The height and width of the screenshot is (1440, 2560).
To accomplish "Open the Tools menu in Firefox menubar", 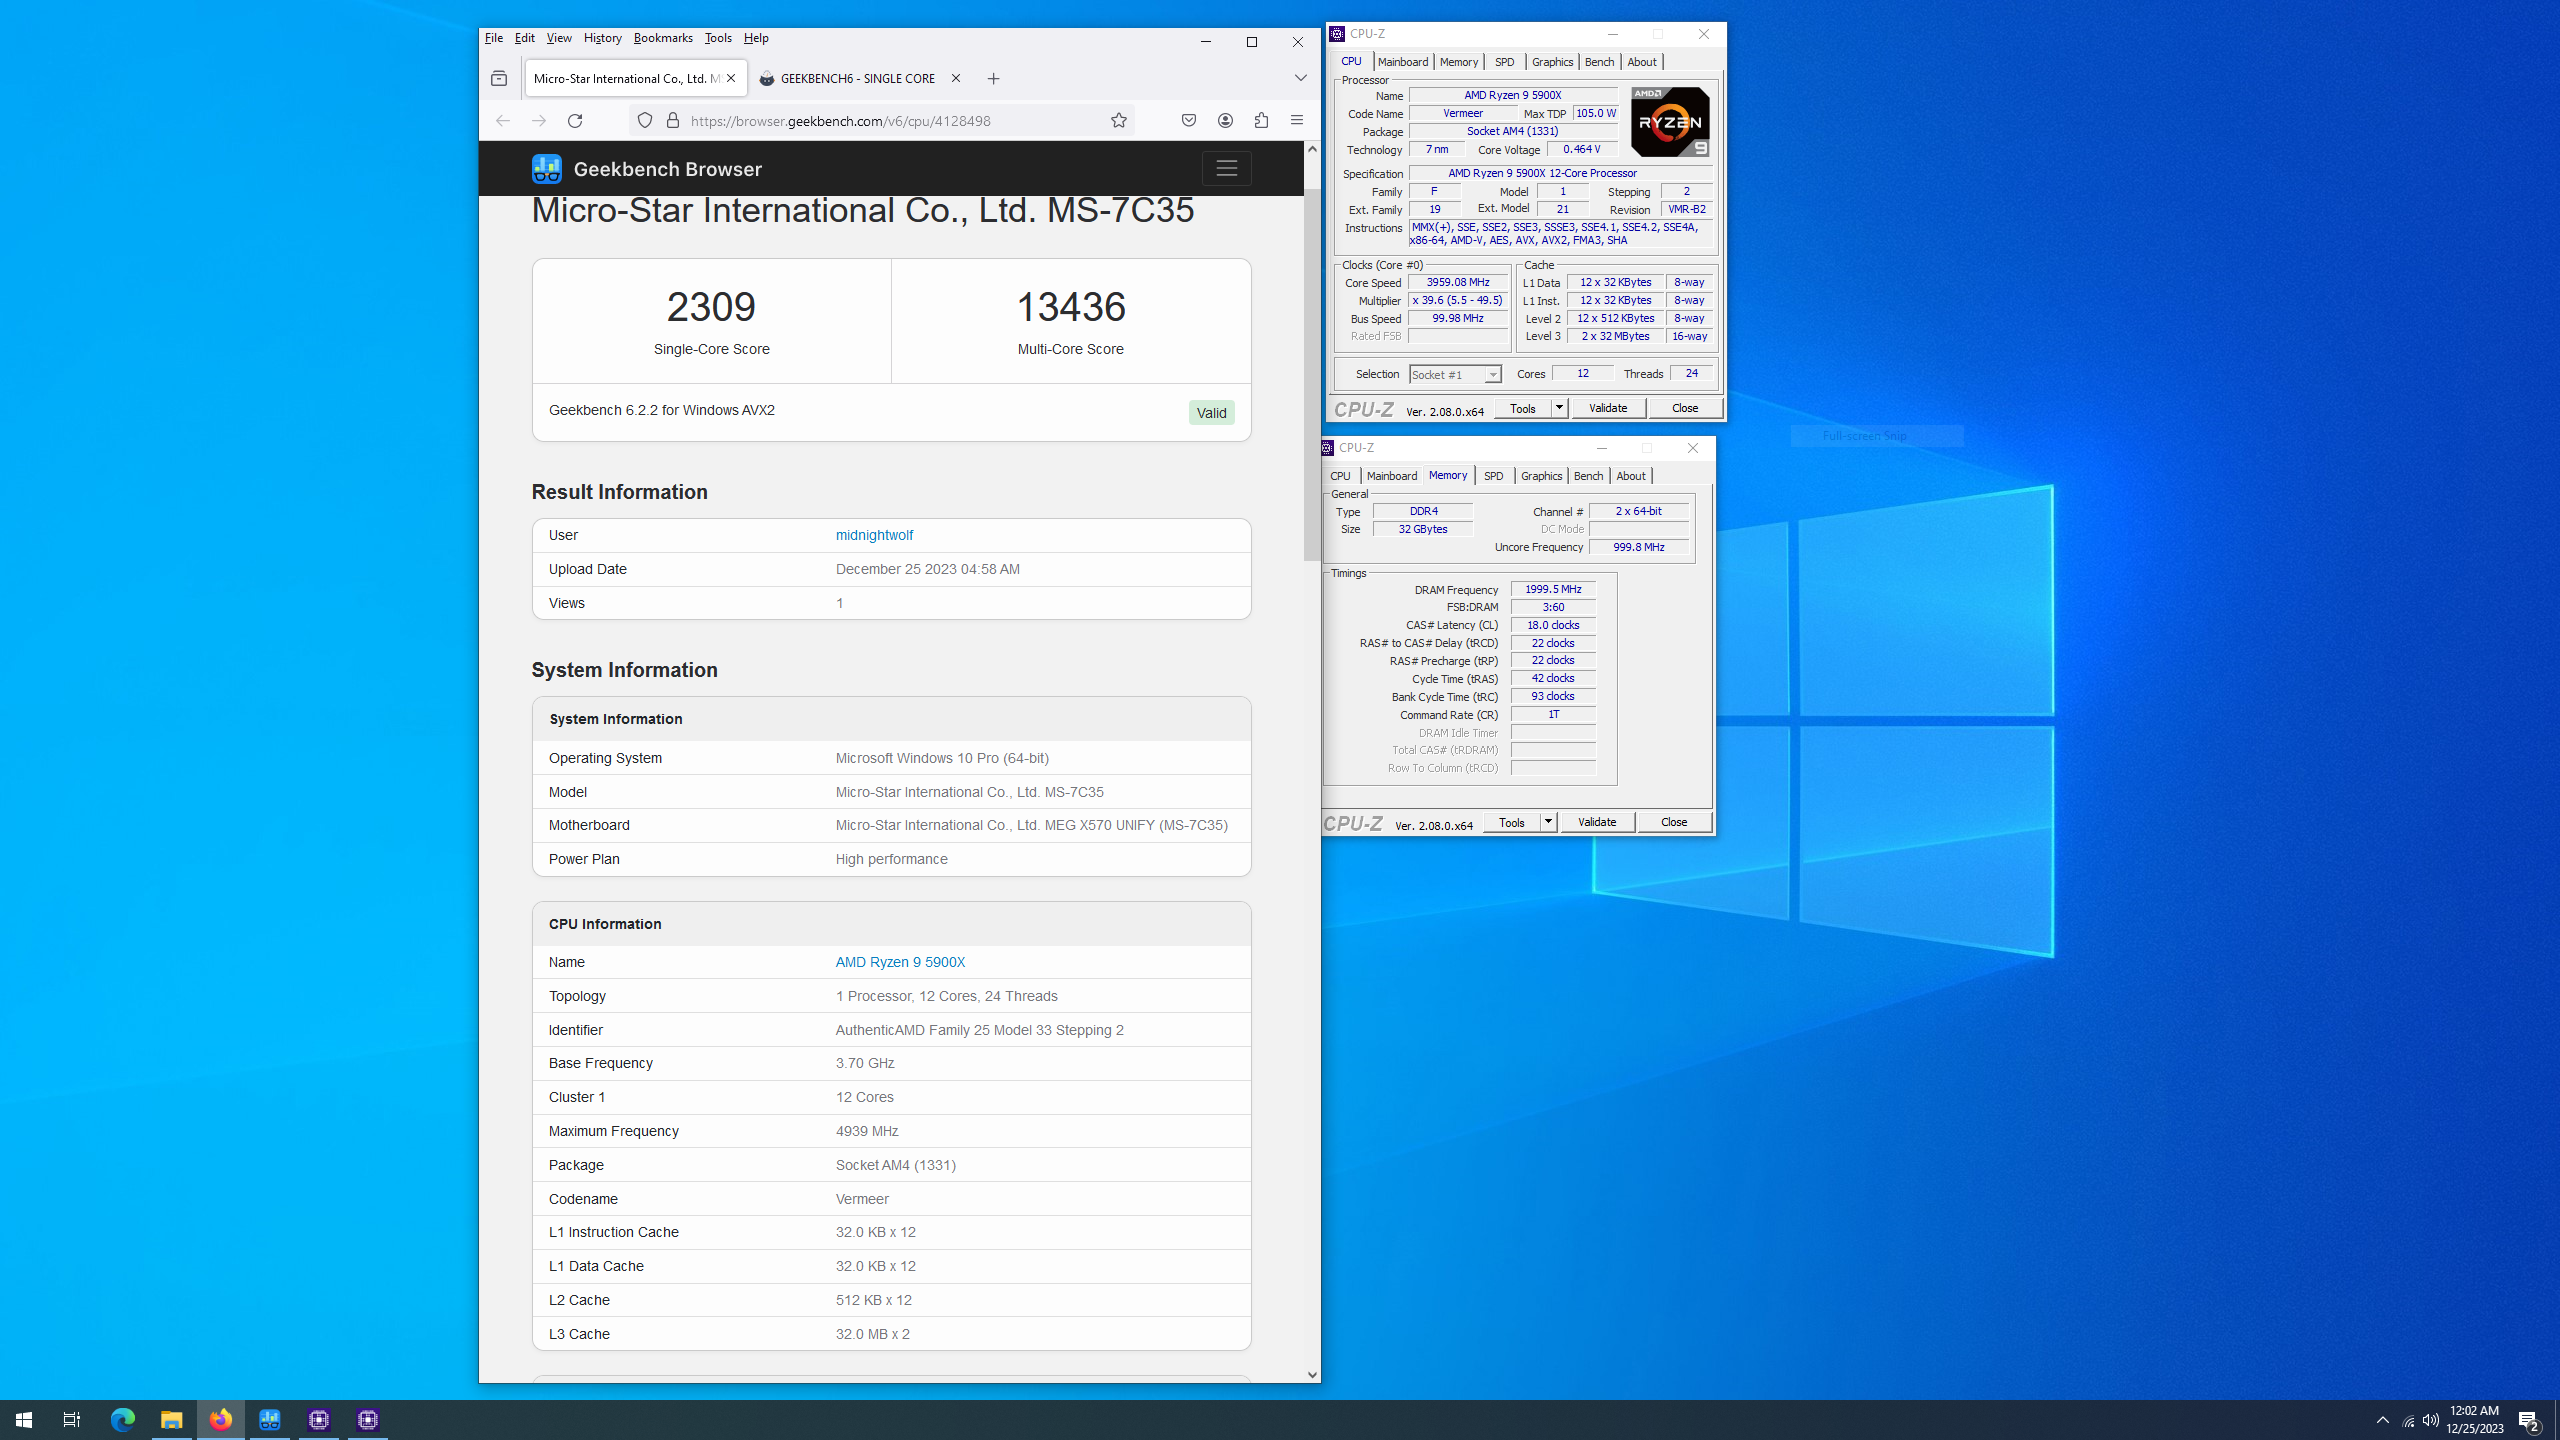I will 718,38.
